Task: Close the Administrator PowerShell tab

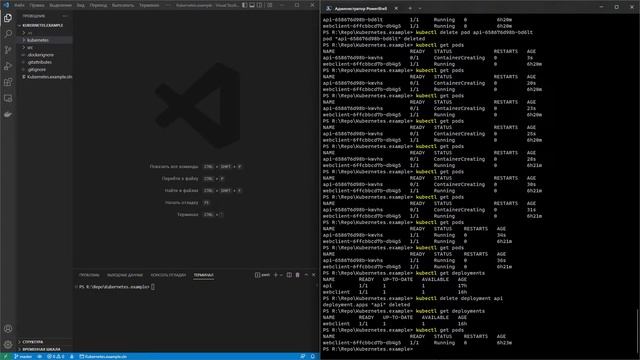Action: 396,8
